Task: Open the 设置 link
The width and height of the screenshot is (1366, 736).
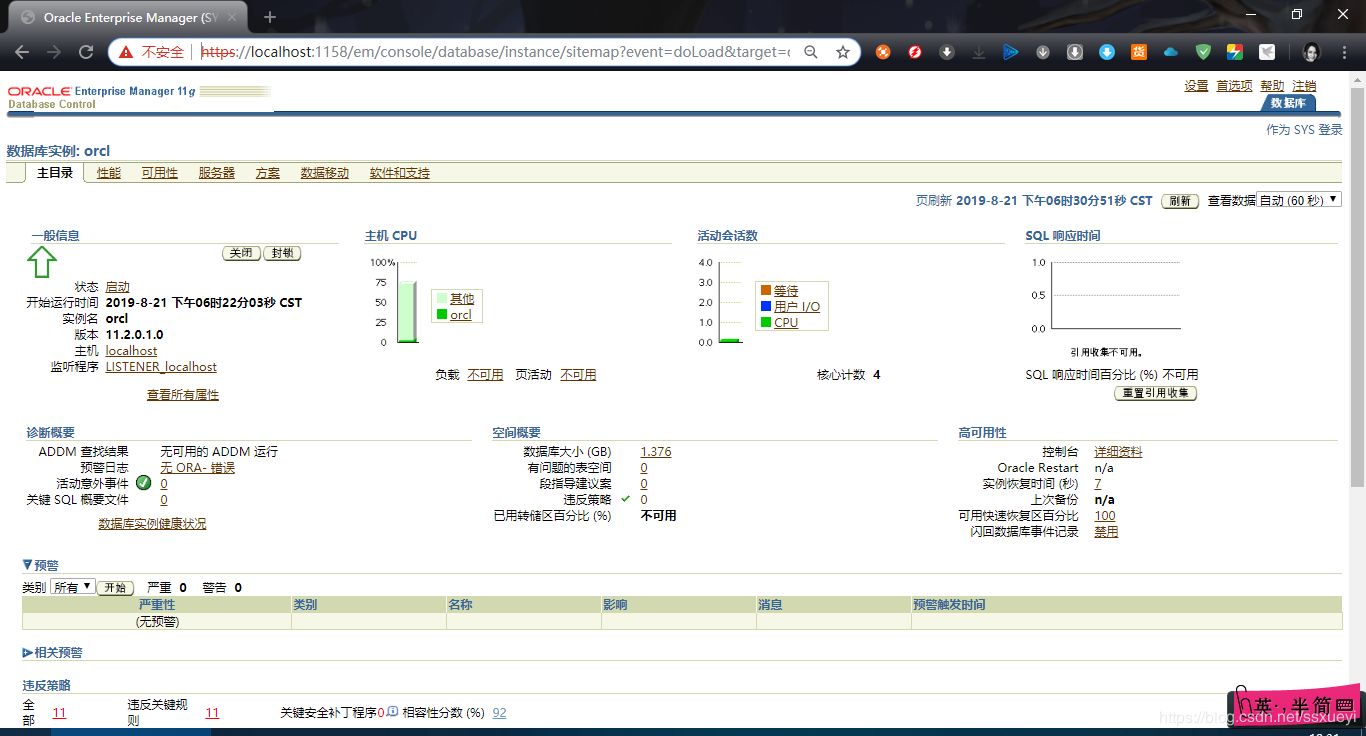Action: coord(1196,86)
